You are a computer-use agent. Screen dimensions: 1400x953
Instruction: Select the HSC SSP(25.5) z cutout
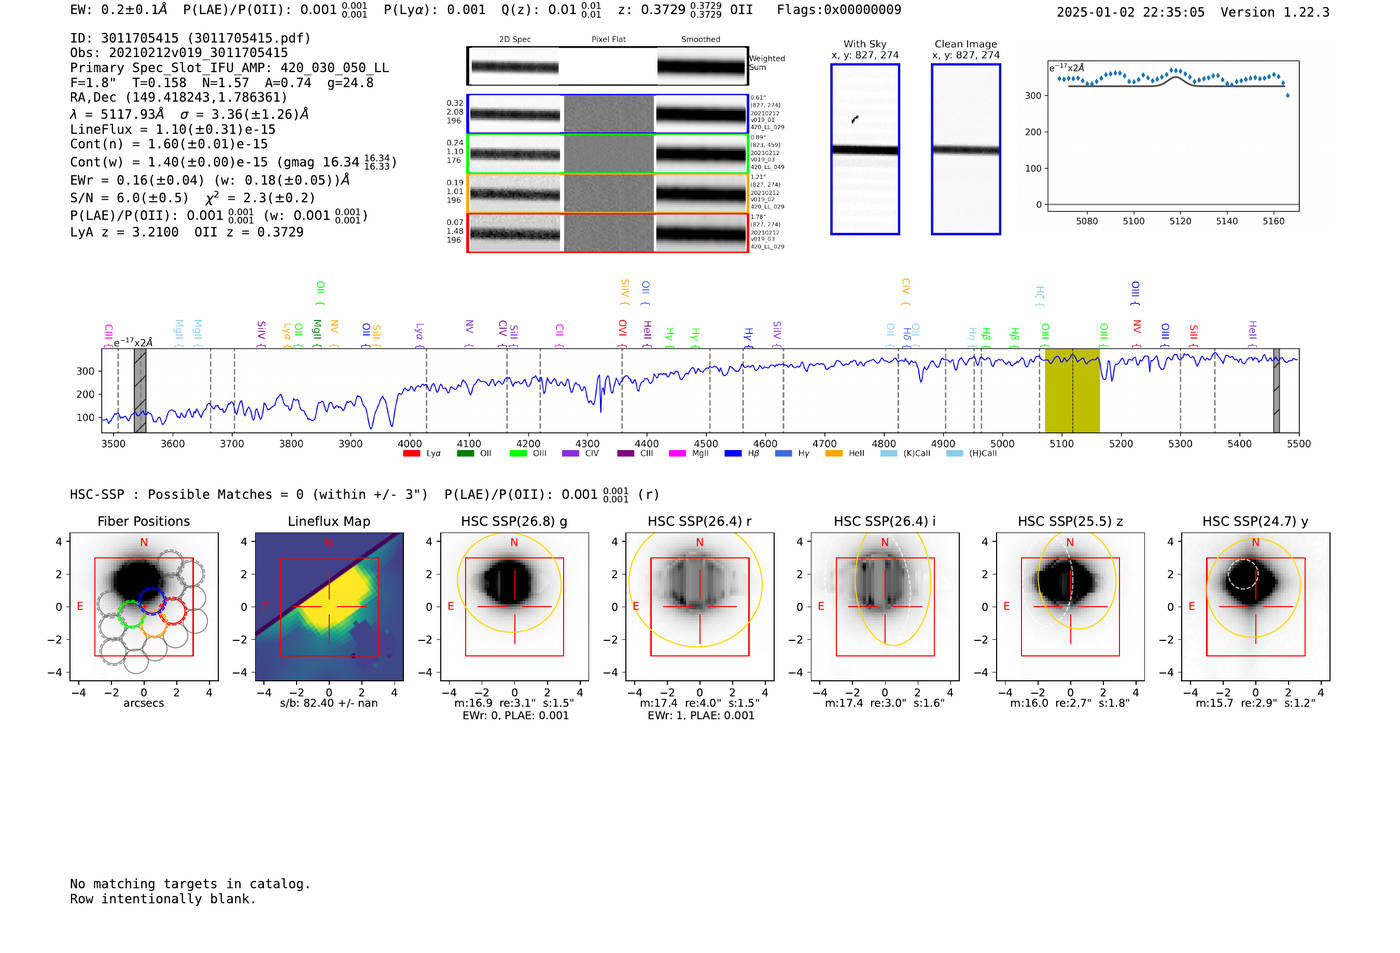[1070, 607]
